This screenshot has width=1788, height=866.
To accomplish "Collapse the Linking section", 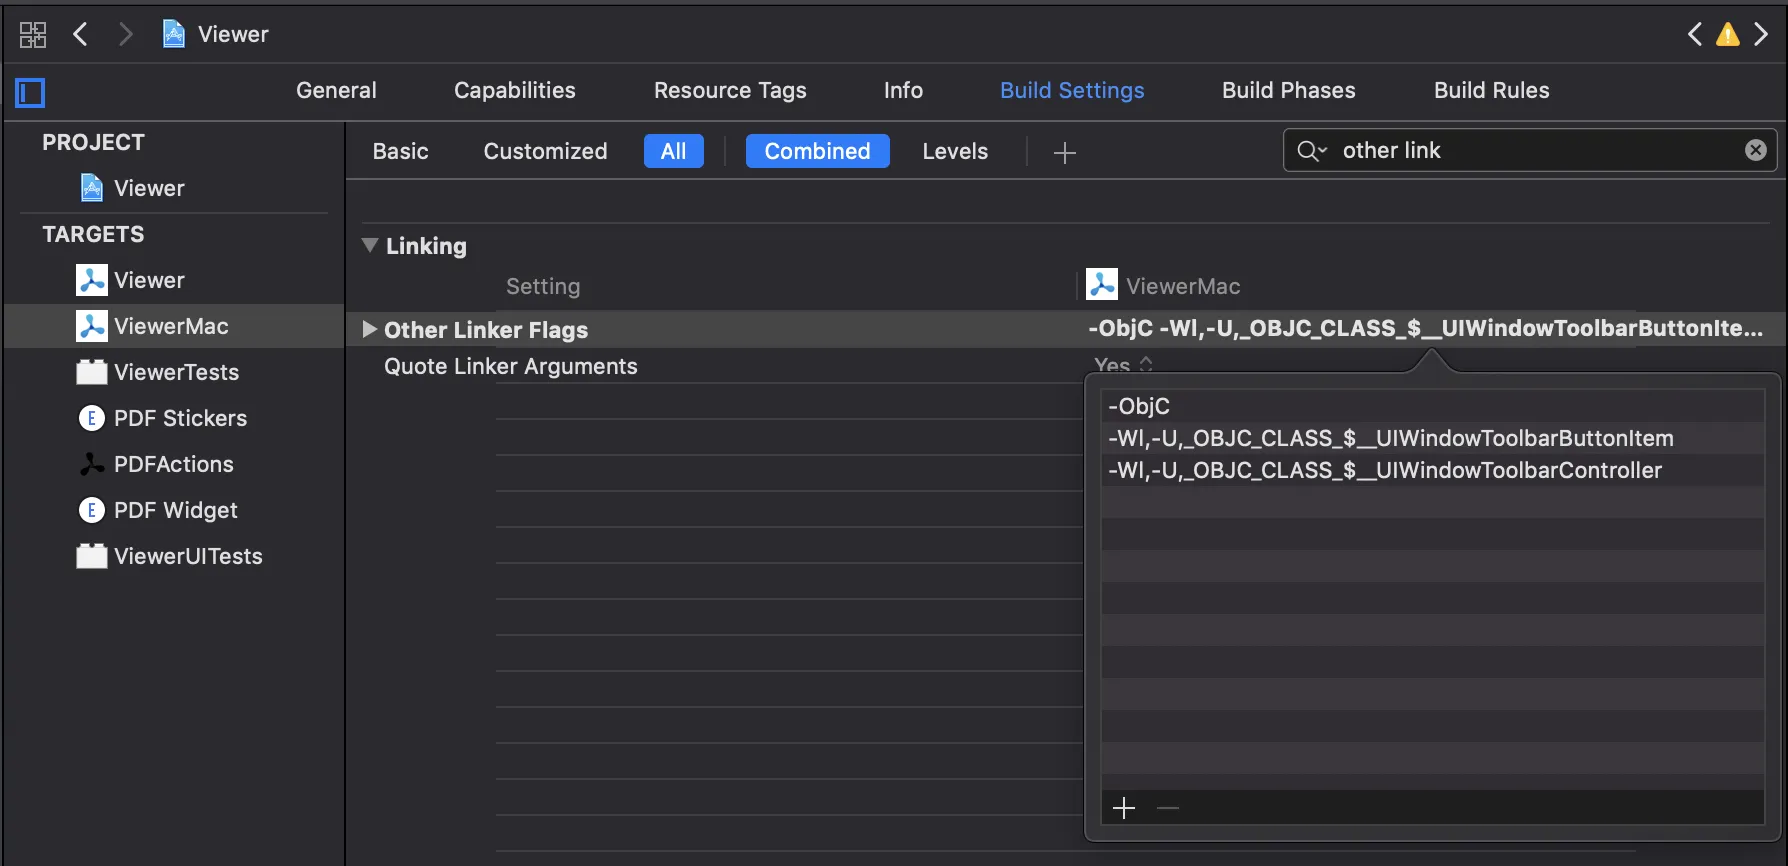I will tap(370, 245).
